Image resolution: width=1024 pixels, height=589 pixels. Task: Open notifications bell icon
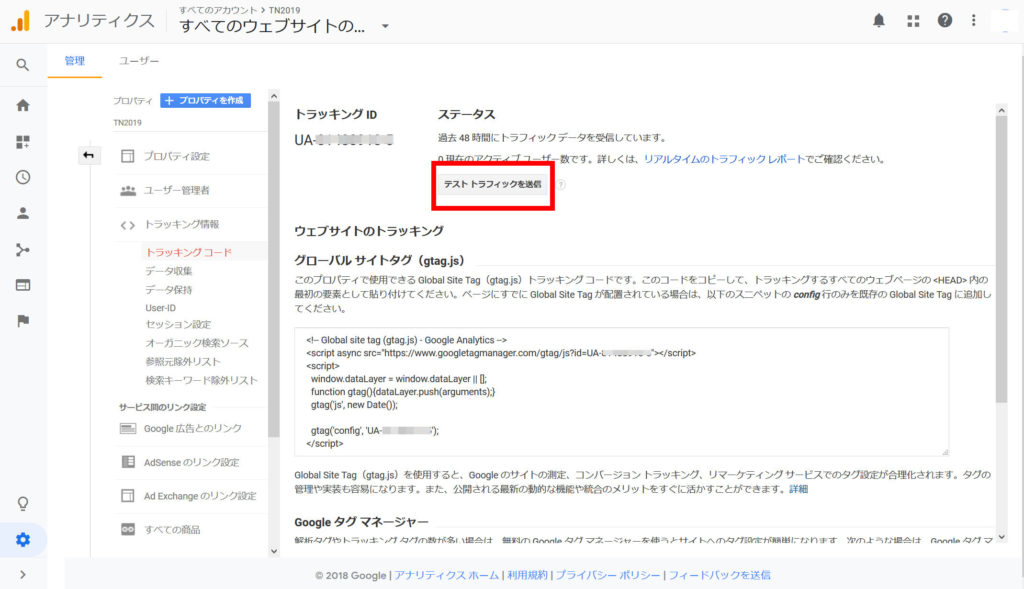tap(879, 20)
